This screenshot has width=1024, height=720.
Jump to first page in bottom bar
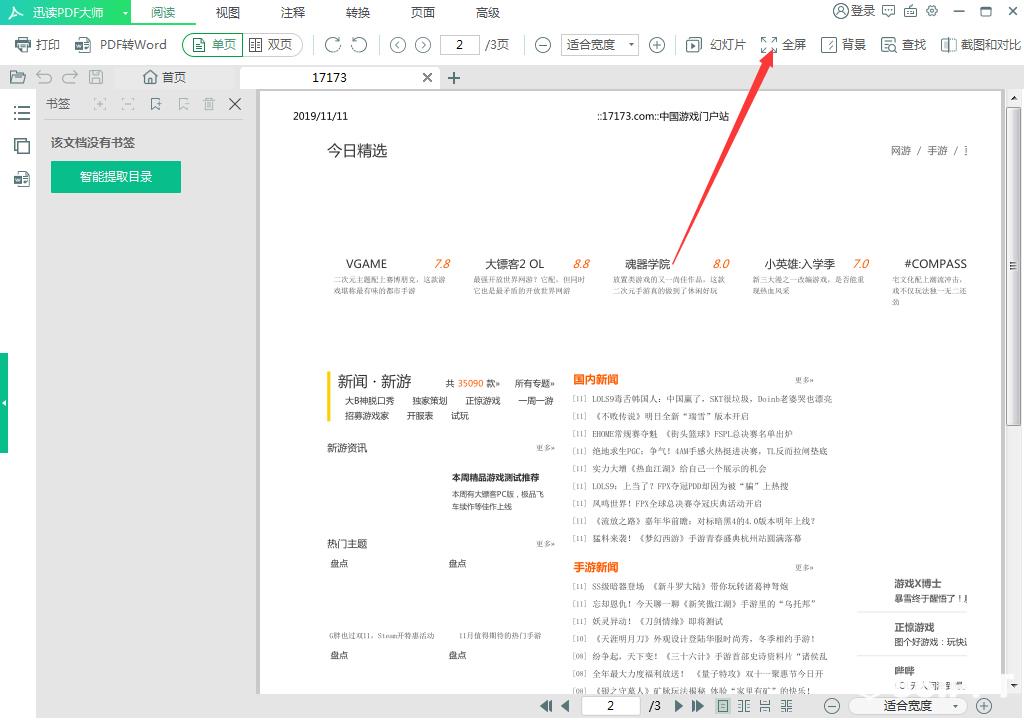coord(546,706)
